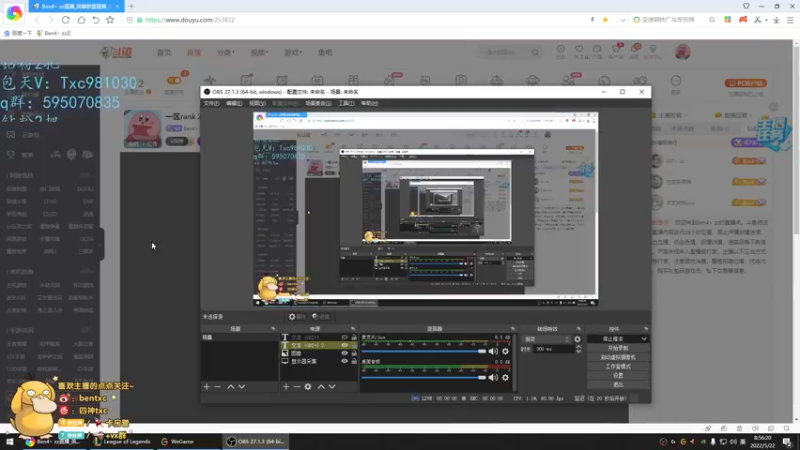The height and width of the screenshot is (450, 800).
Task: Click Stop Streaming button in OBS Controls
Action: point(613,339)
